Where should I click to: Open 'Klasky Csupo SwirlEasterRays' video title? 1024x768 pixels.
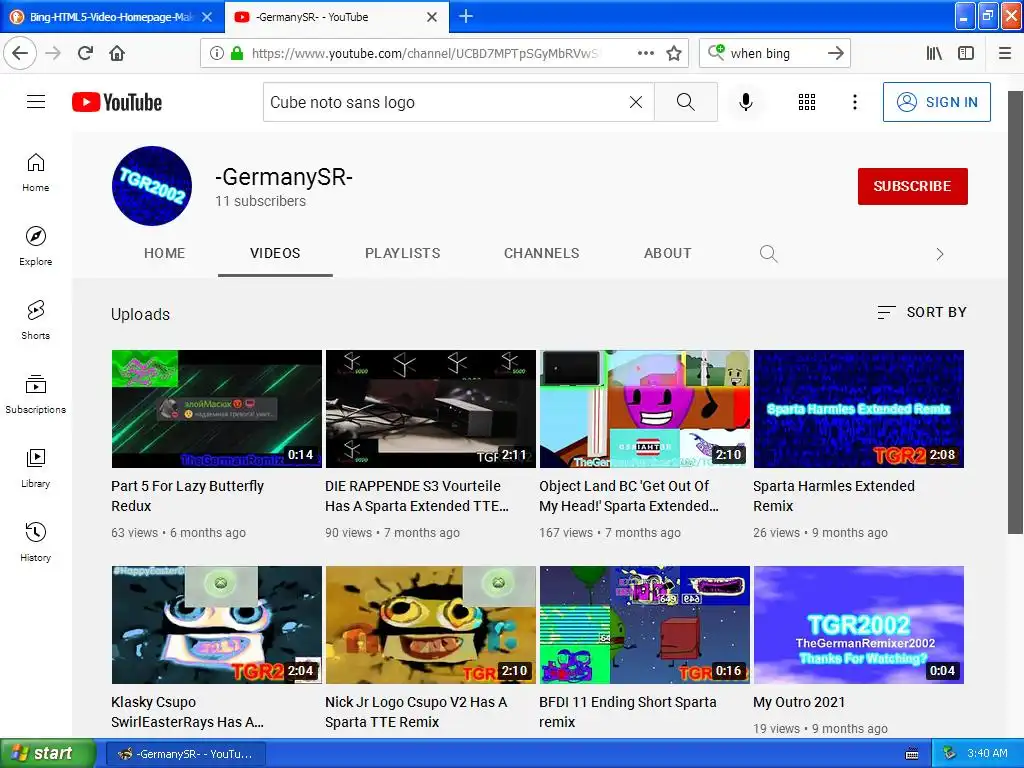pyautogui.click(x=187, y=712)
